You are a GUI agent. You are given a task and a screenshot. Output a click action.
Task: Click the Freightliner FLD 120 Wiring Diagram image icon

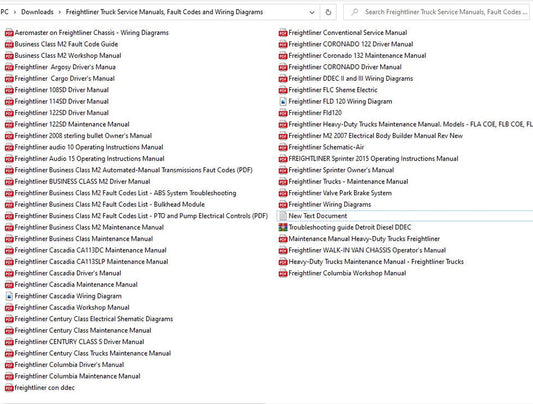tap(283, 102)
